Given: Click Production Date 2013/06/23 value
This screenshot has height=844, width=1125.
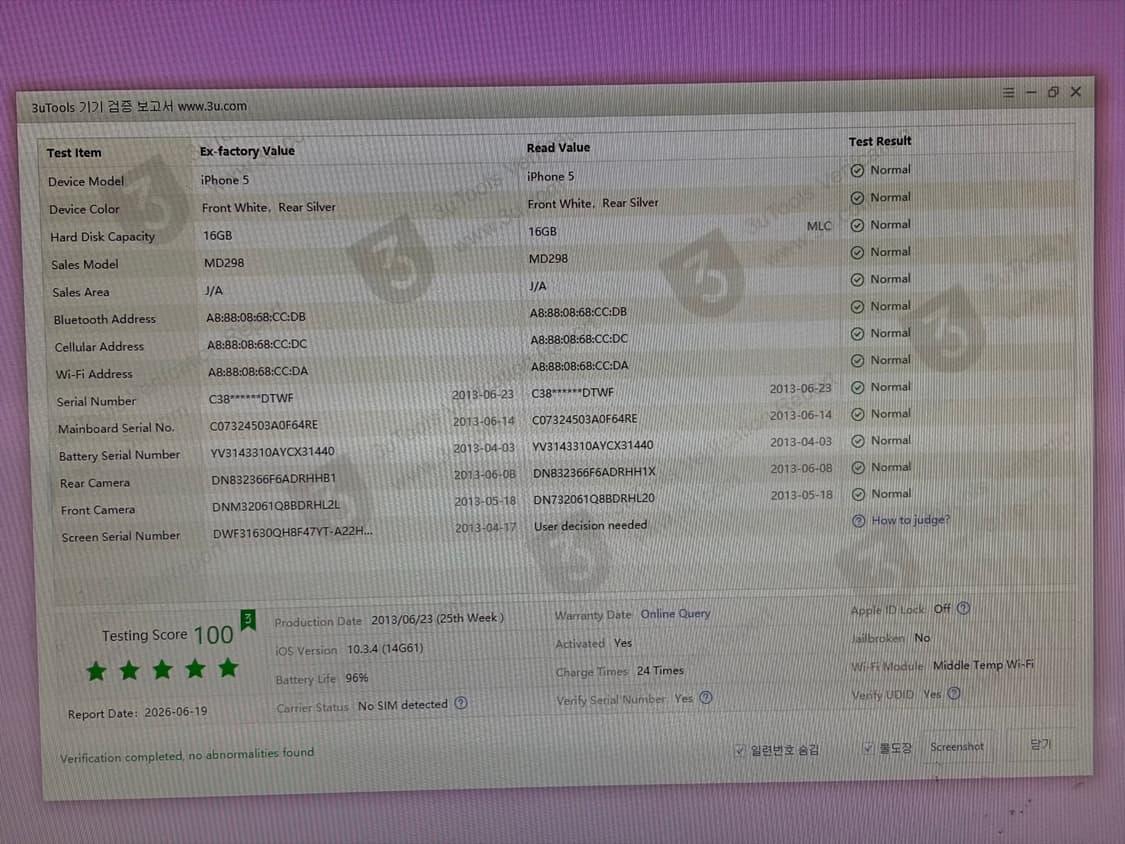Looking at the screenshot, I should pos(437,619).
